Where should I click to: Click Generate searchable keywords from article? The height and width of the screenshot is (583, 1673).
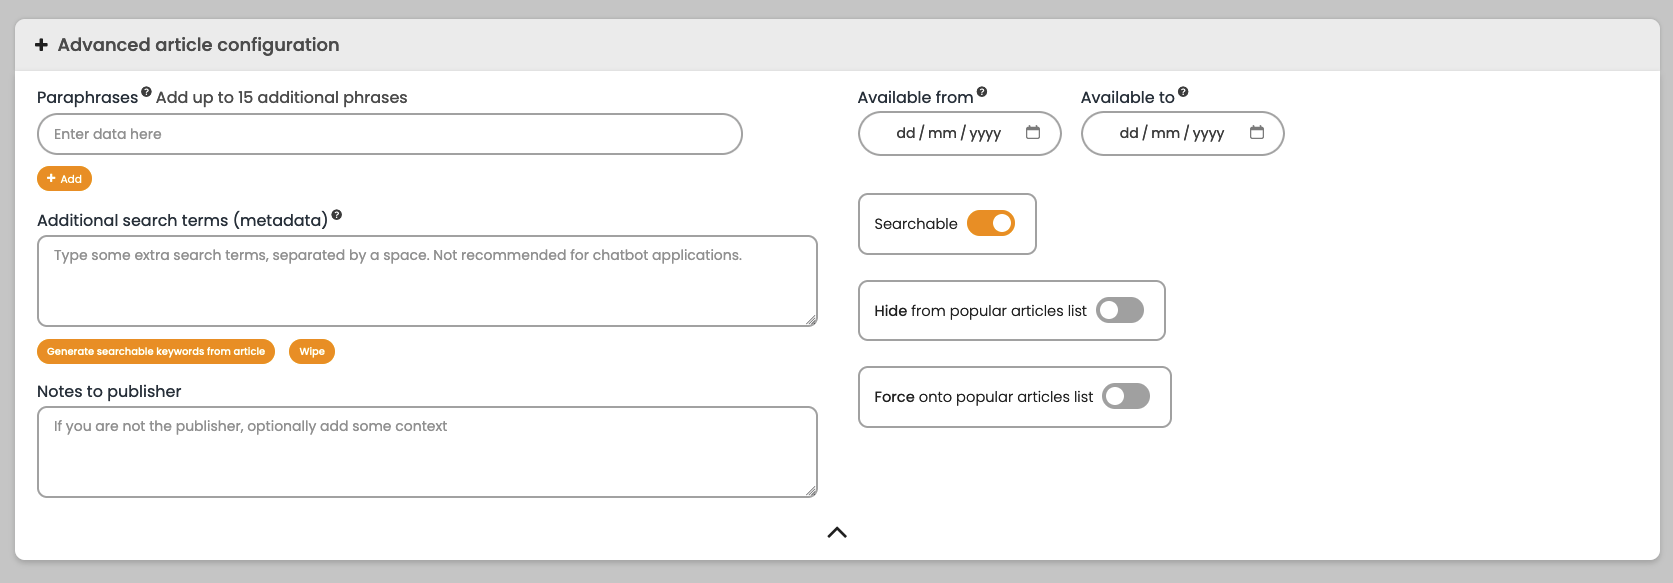pyautogui.click(x=156, y=351)
